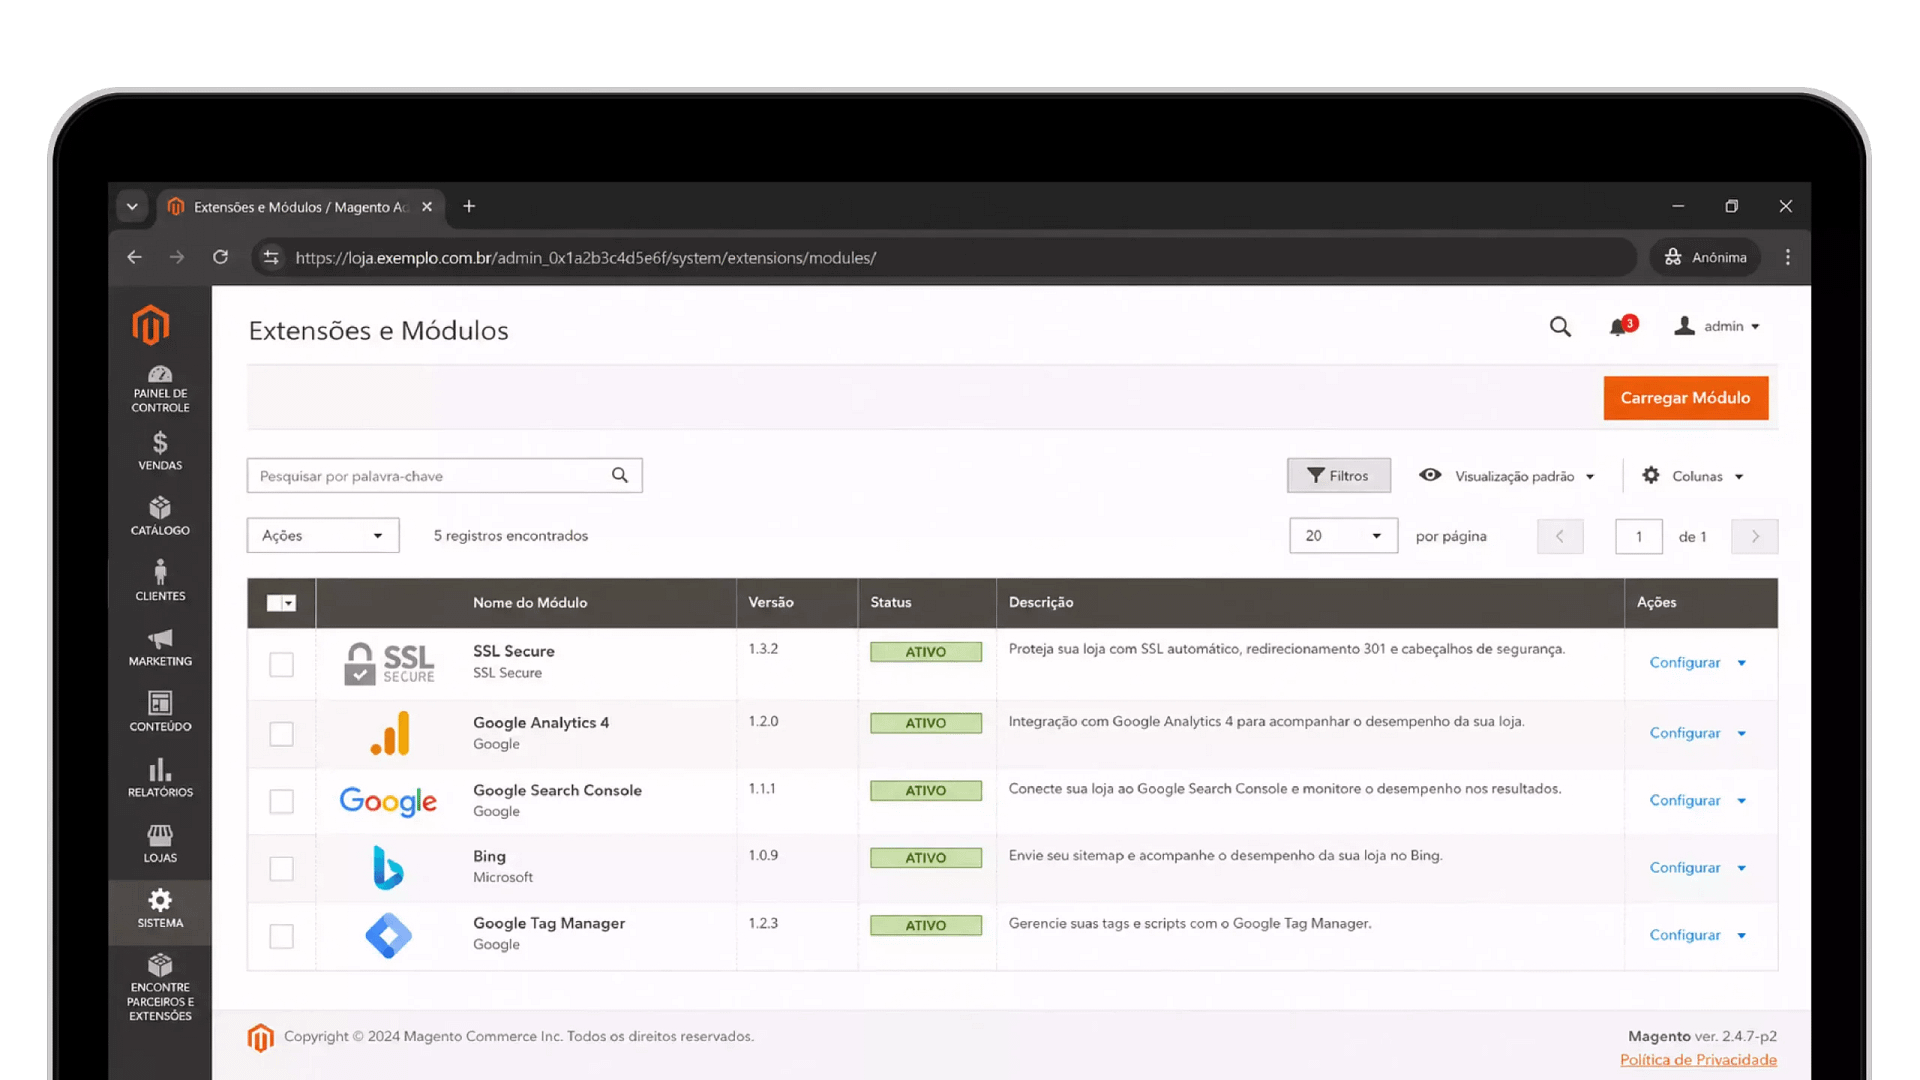This screenshot has height=1080, width=1920.
Task: Click the Google Analytics 4 logo
Action: point(390,733)
